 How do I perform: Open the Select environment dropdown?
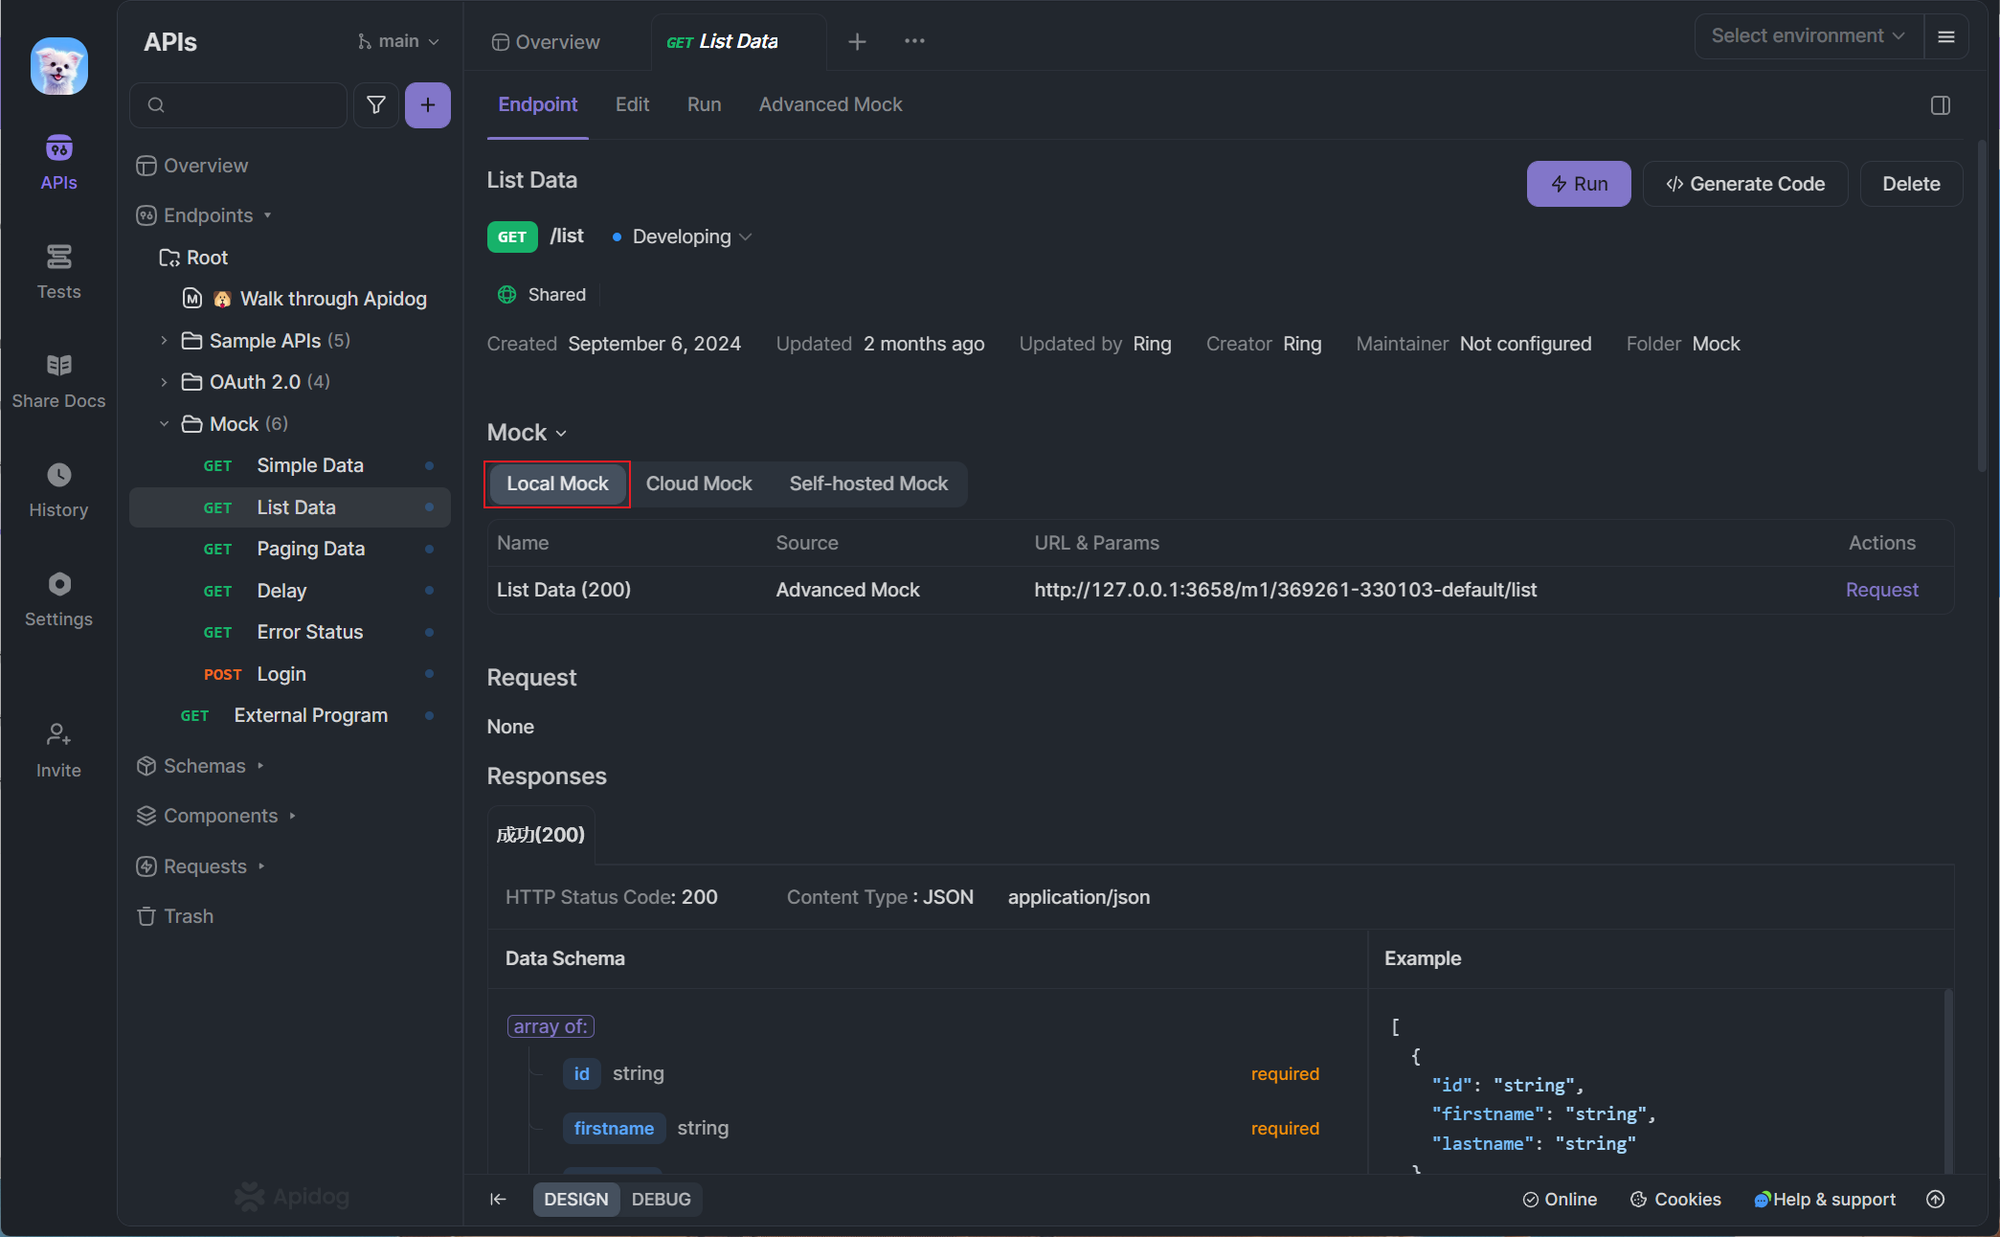point(1808,36)
